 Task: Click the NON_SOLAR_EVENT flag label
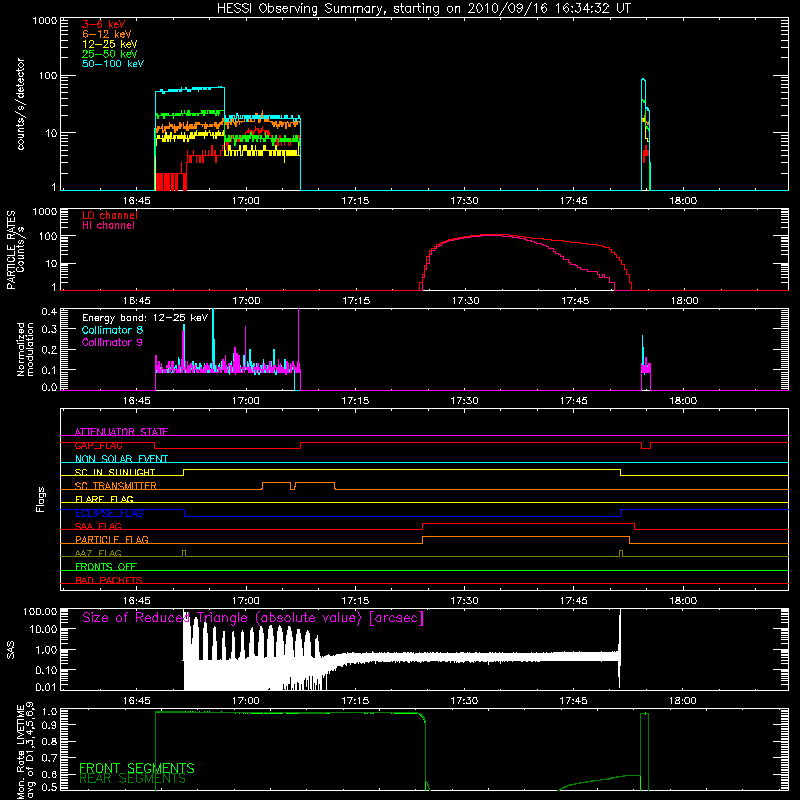pos(121,459)
